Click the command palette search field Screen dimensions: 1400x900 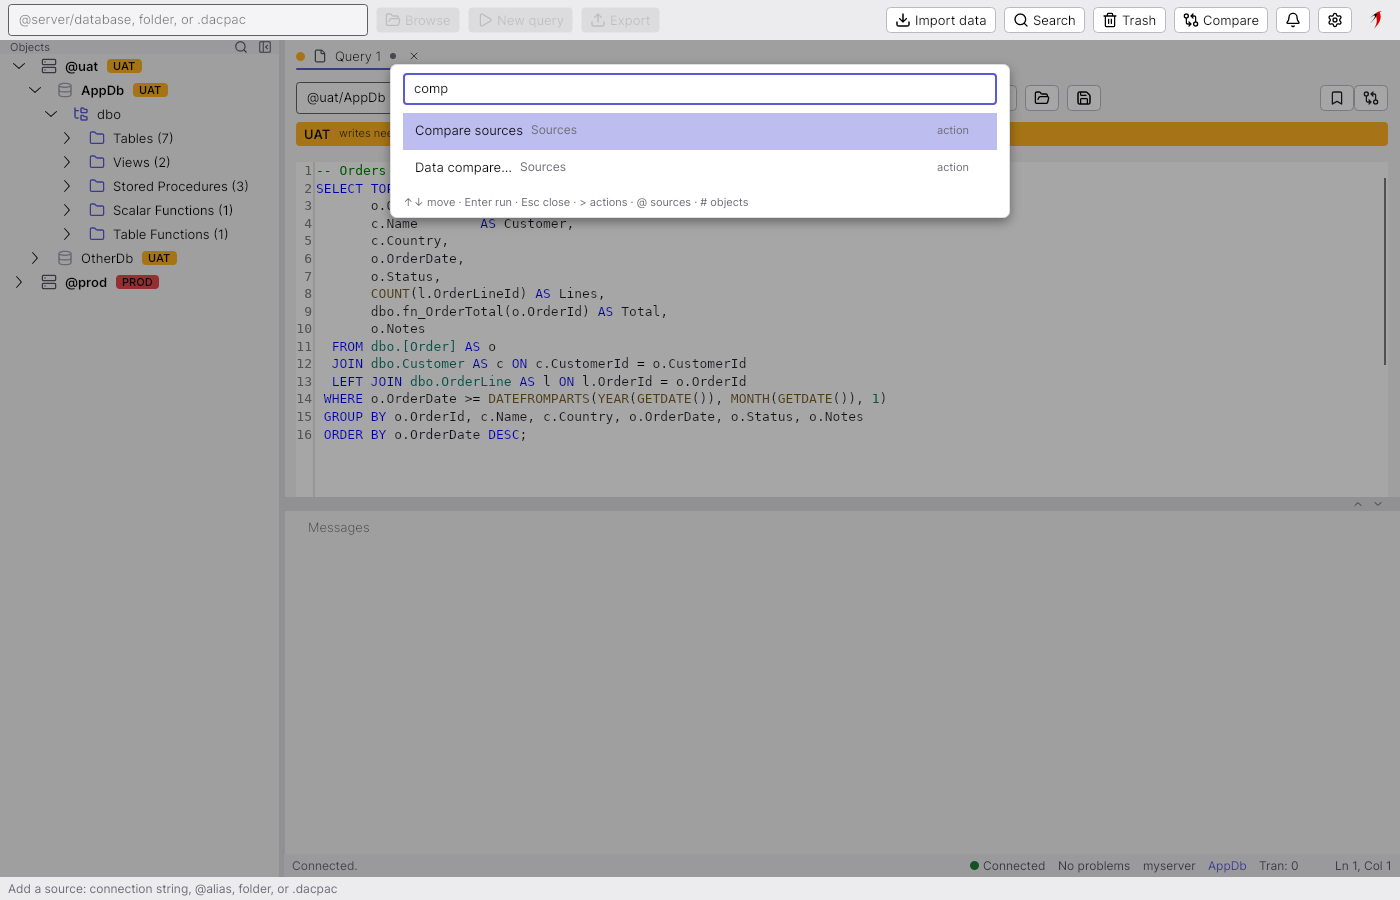tap(700, 89)
